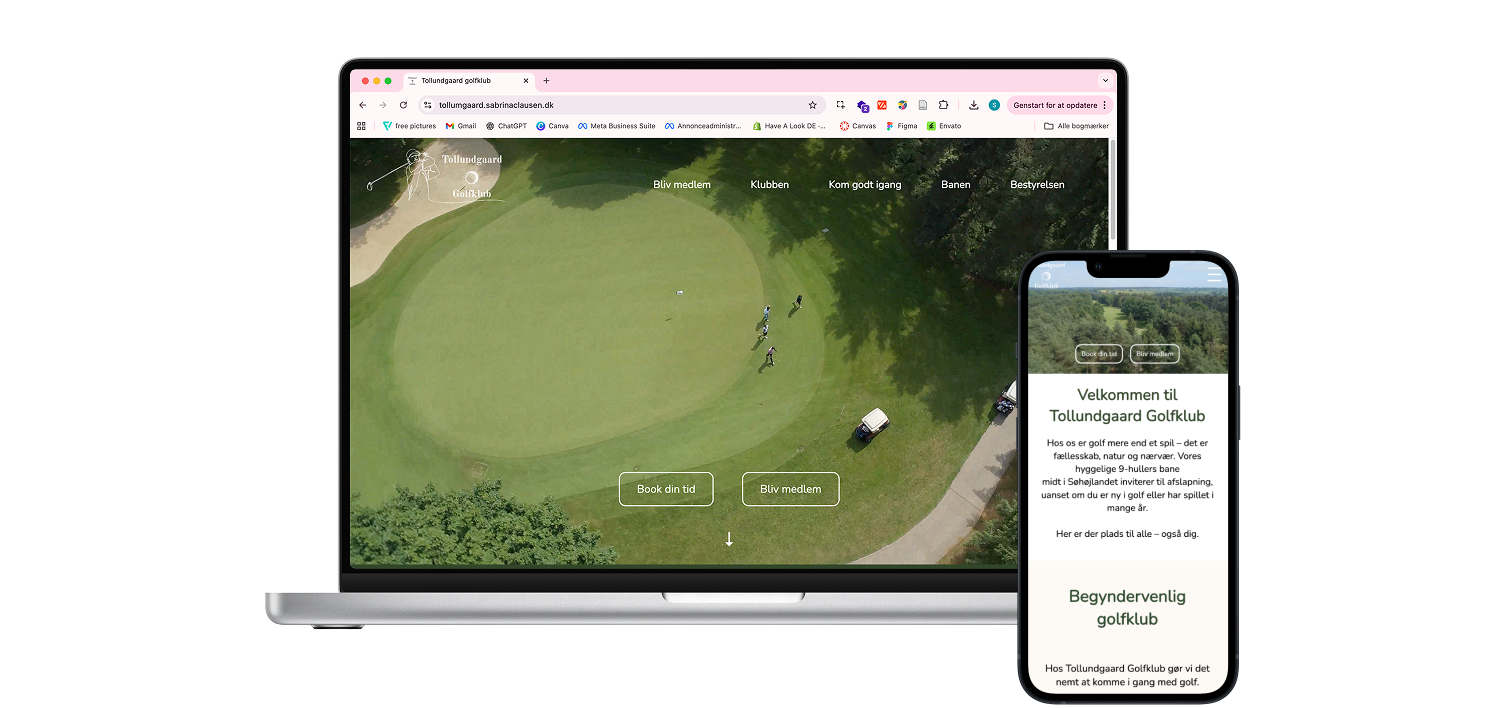Open the profile avatar in the toolbar

click(x=994, y=105)
